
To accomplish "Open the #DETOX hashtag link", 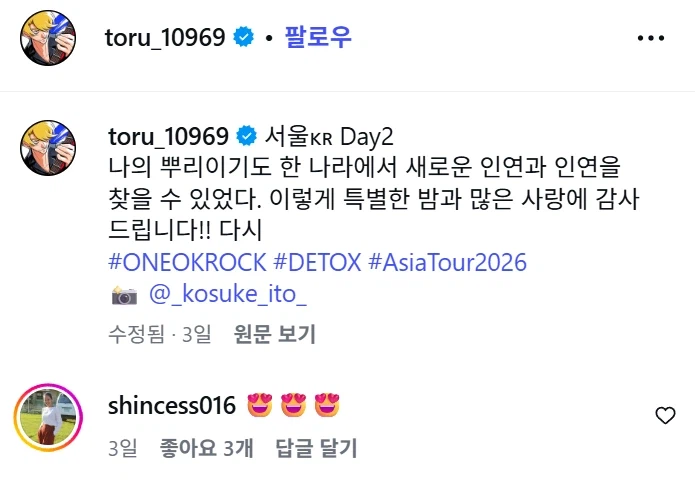I will click(318, 264).
